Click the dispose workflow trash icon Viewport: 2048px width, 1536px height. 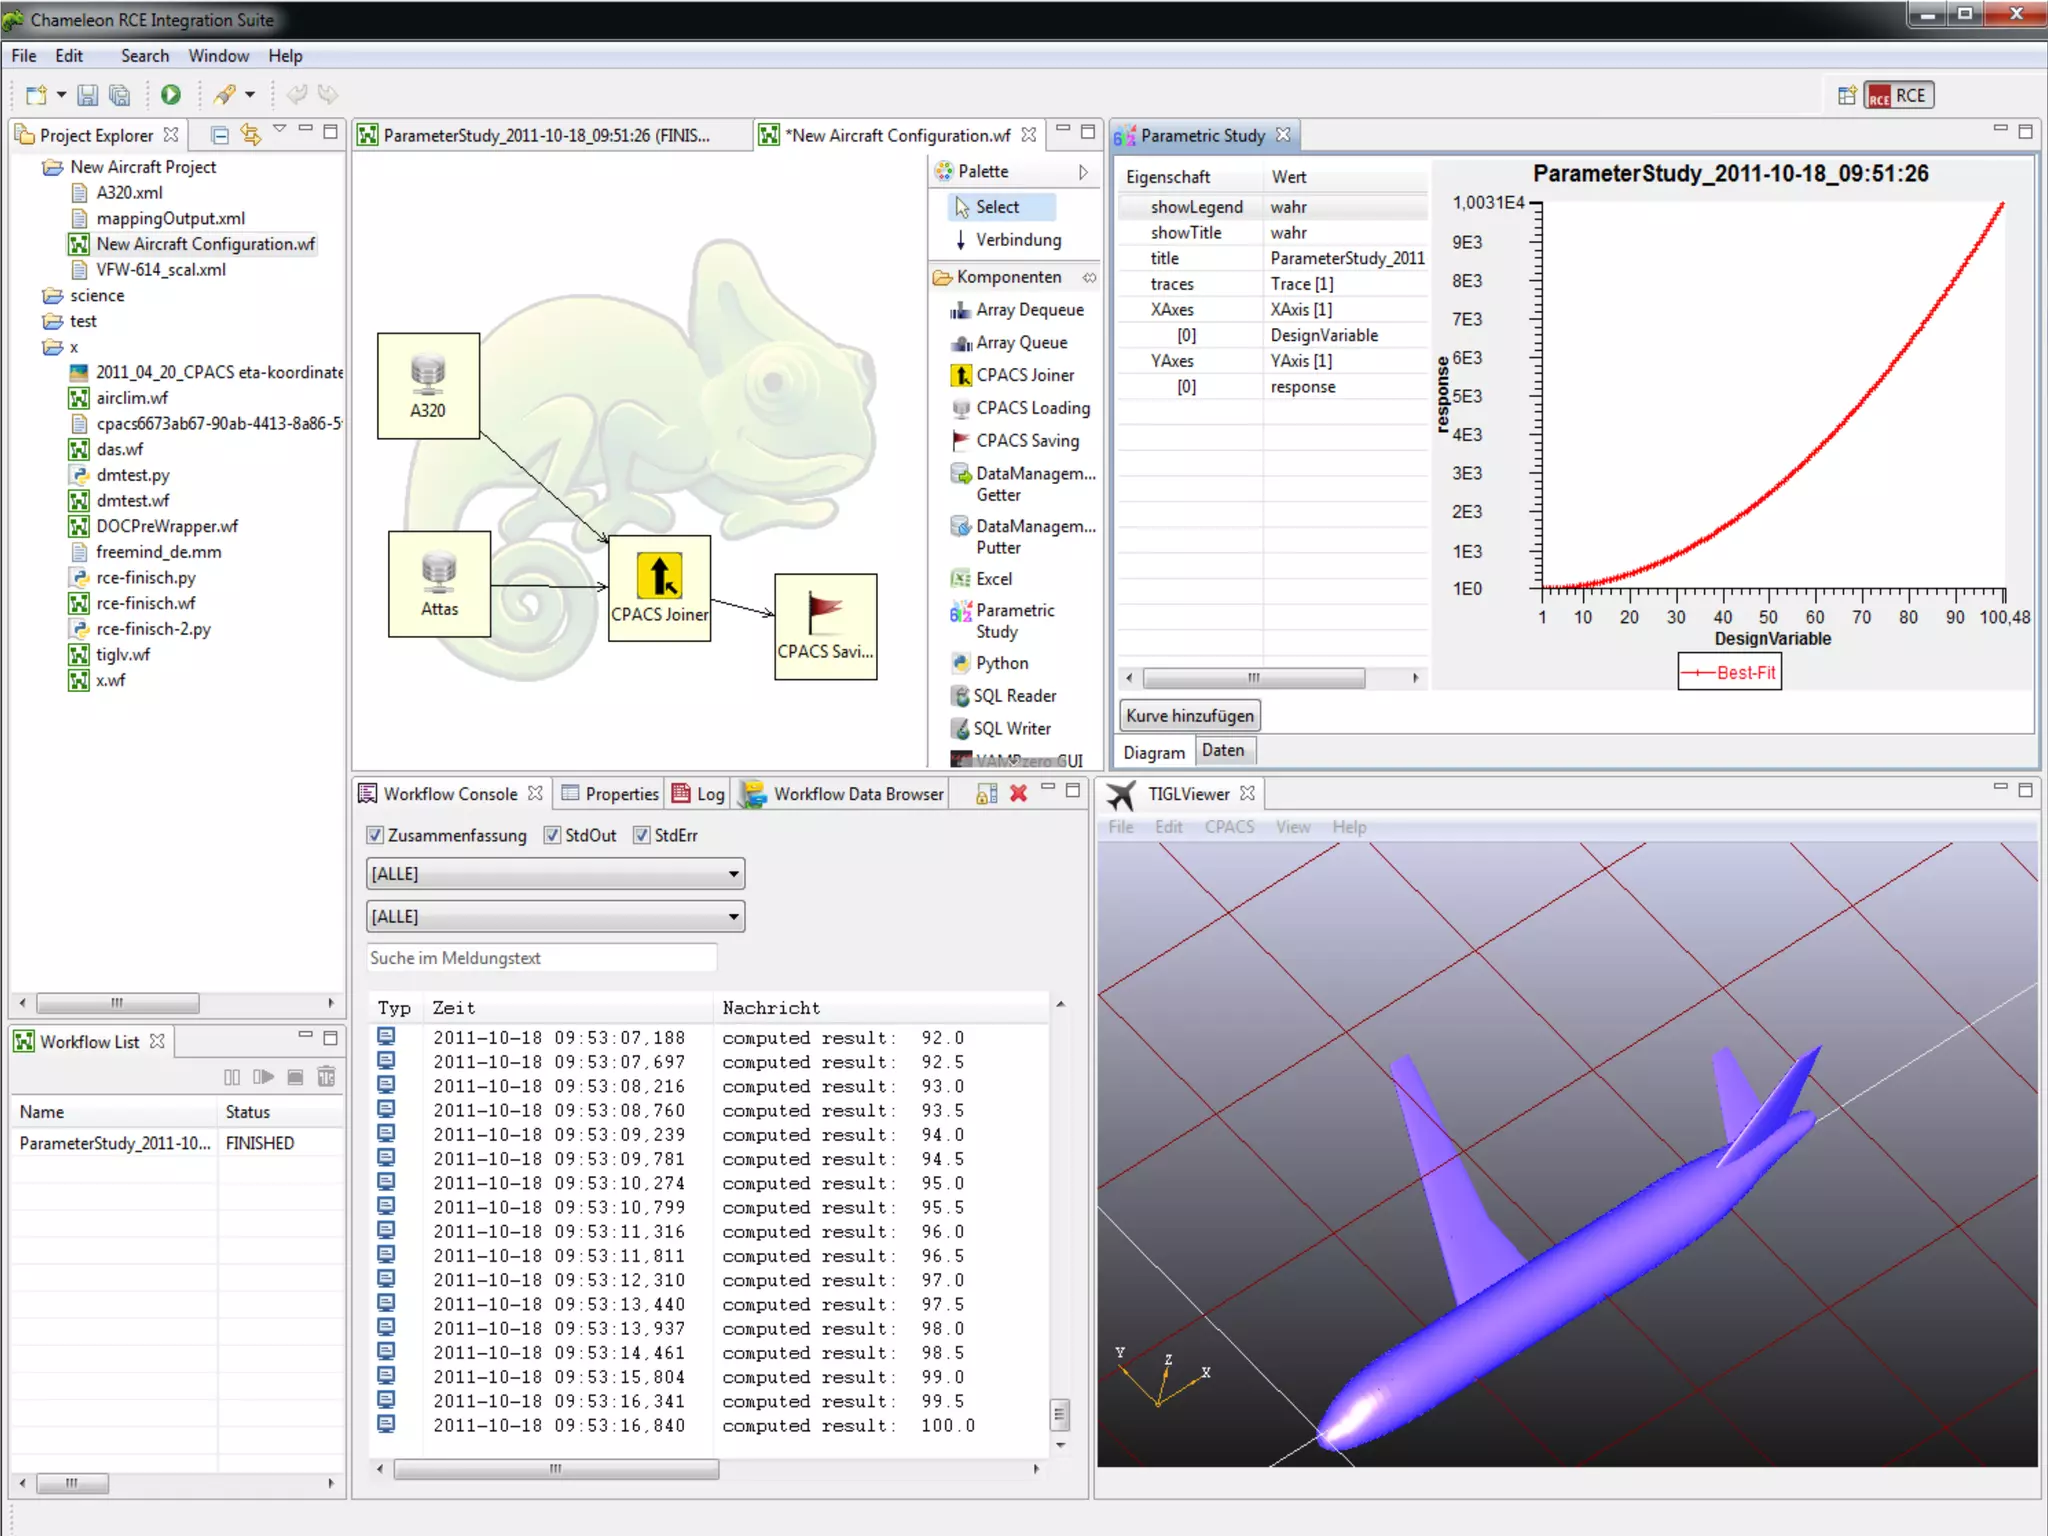click(x=326, y=1077)
